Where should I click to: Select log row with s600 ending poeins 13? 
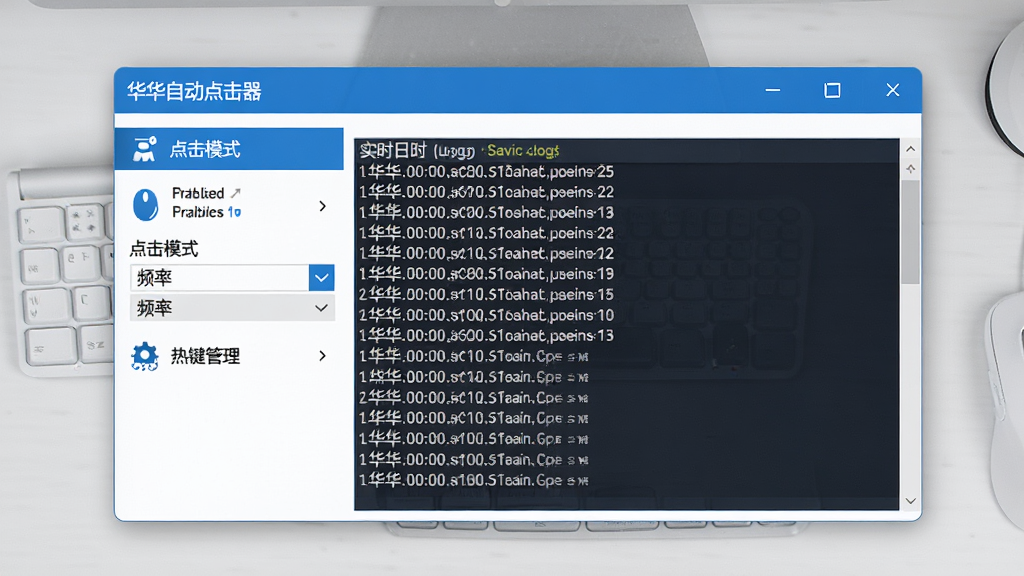pos(487,336)
